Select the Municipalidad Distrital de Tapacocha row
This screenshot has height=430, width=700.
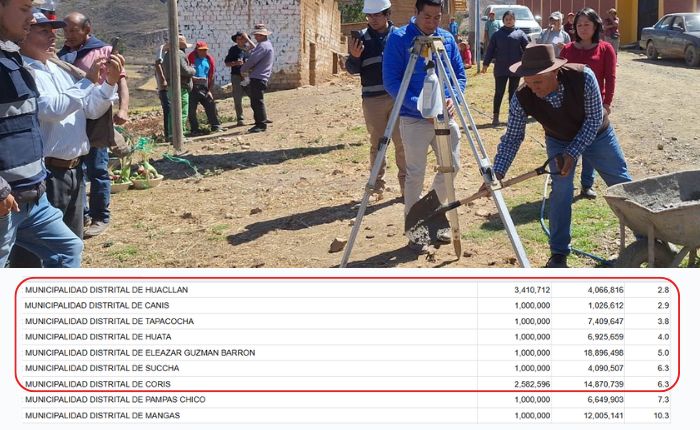(x=346, y=321)
